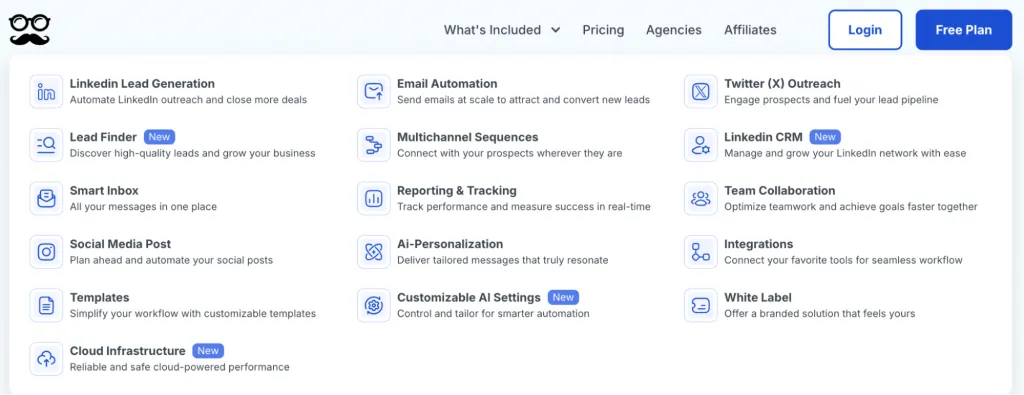Click "Connect with your prospects wherever they are"

point(509,153)
